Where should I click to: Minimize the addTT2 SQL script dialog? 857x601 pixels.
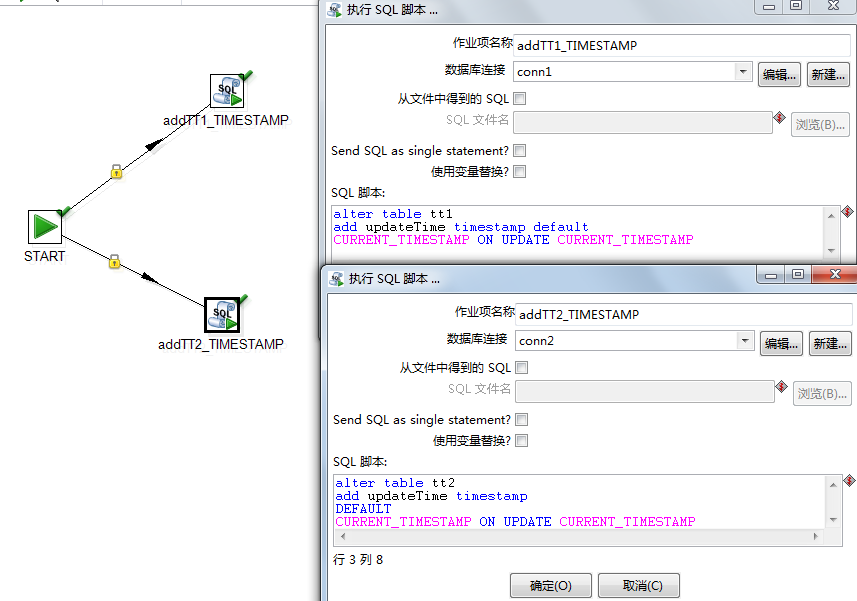coord(771,274)
